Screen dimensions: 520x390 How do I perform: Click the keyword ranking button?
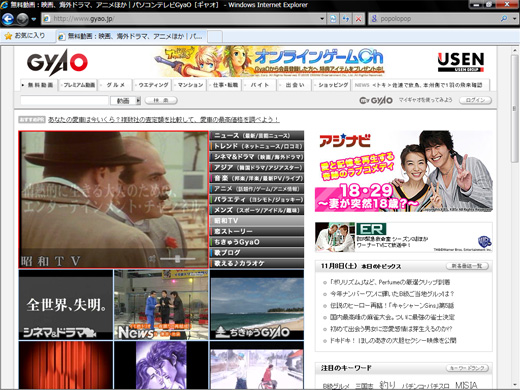pos(467,368)
